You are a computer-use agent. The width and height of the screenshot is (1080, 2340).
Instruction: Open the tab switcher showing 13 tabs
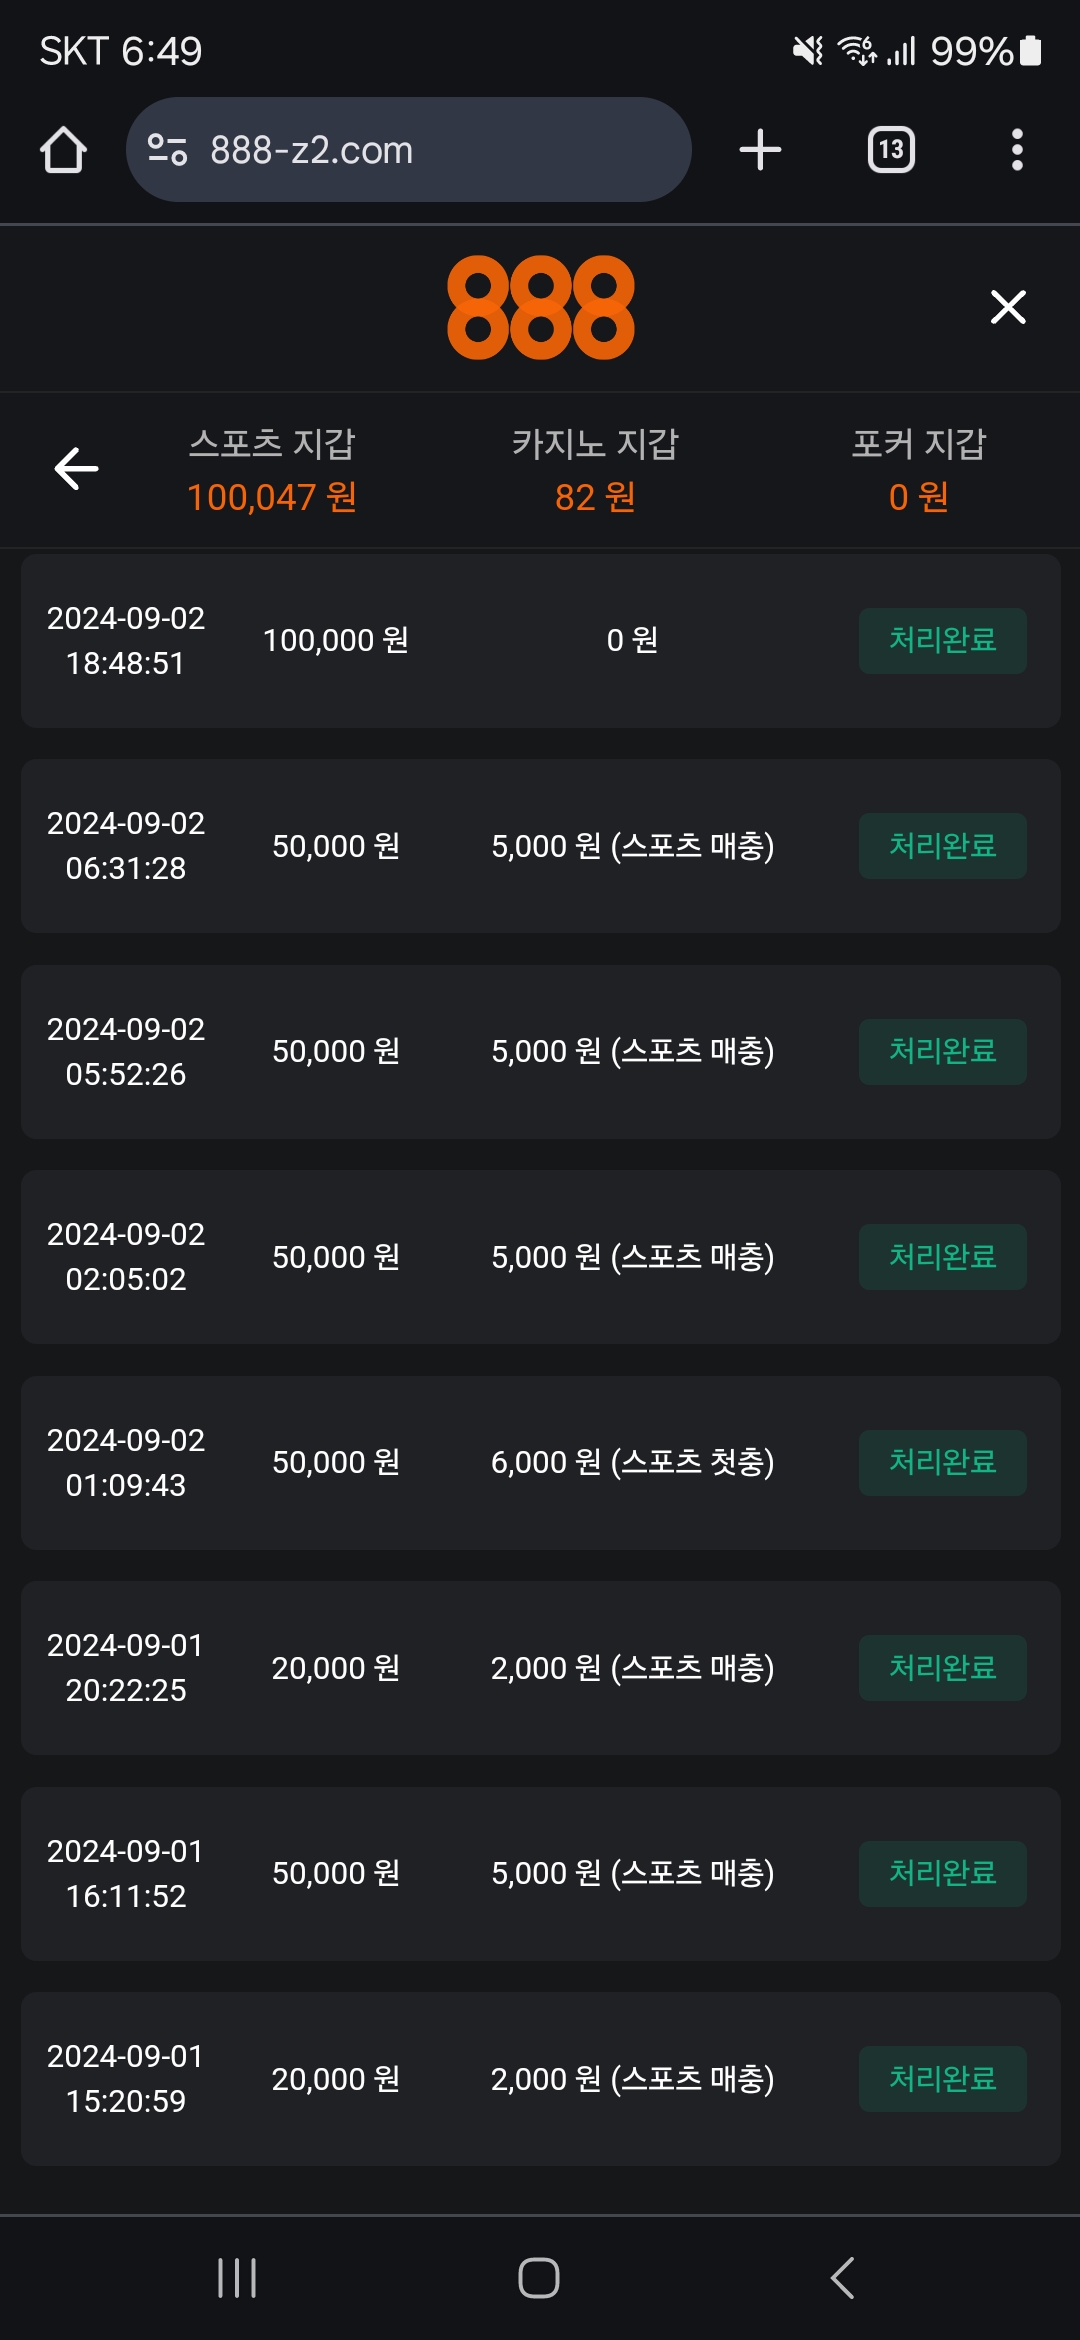click(890, 150)
